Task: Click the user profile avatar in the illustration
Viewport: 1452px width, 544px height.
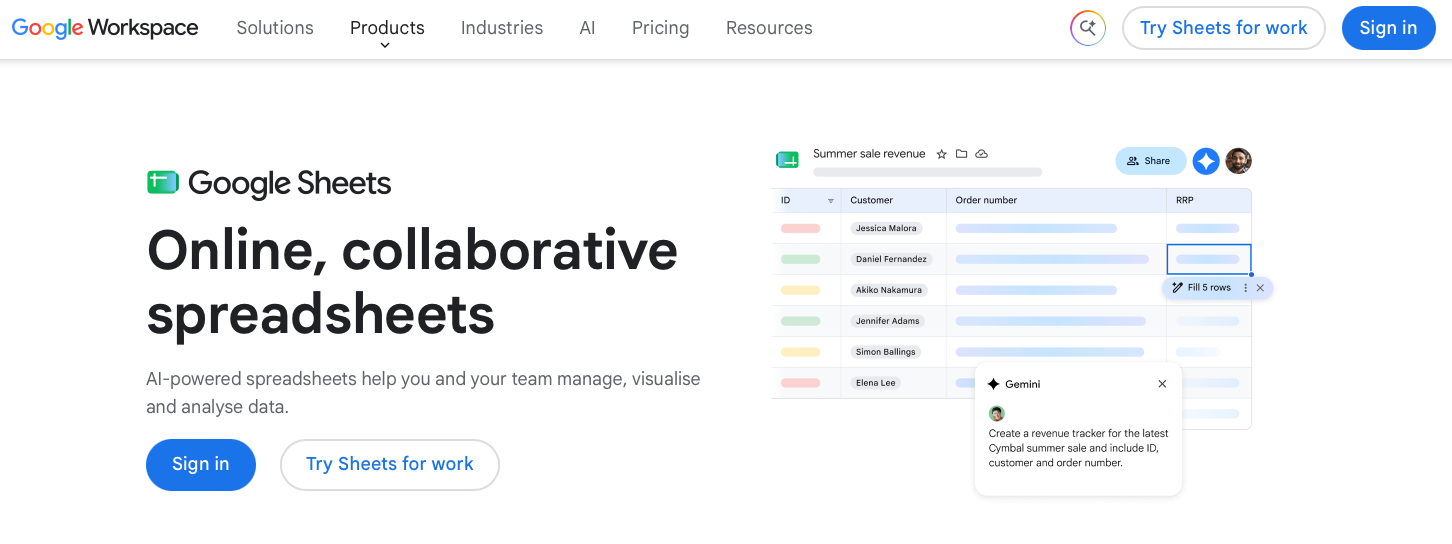Action: click(1239, 161)
